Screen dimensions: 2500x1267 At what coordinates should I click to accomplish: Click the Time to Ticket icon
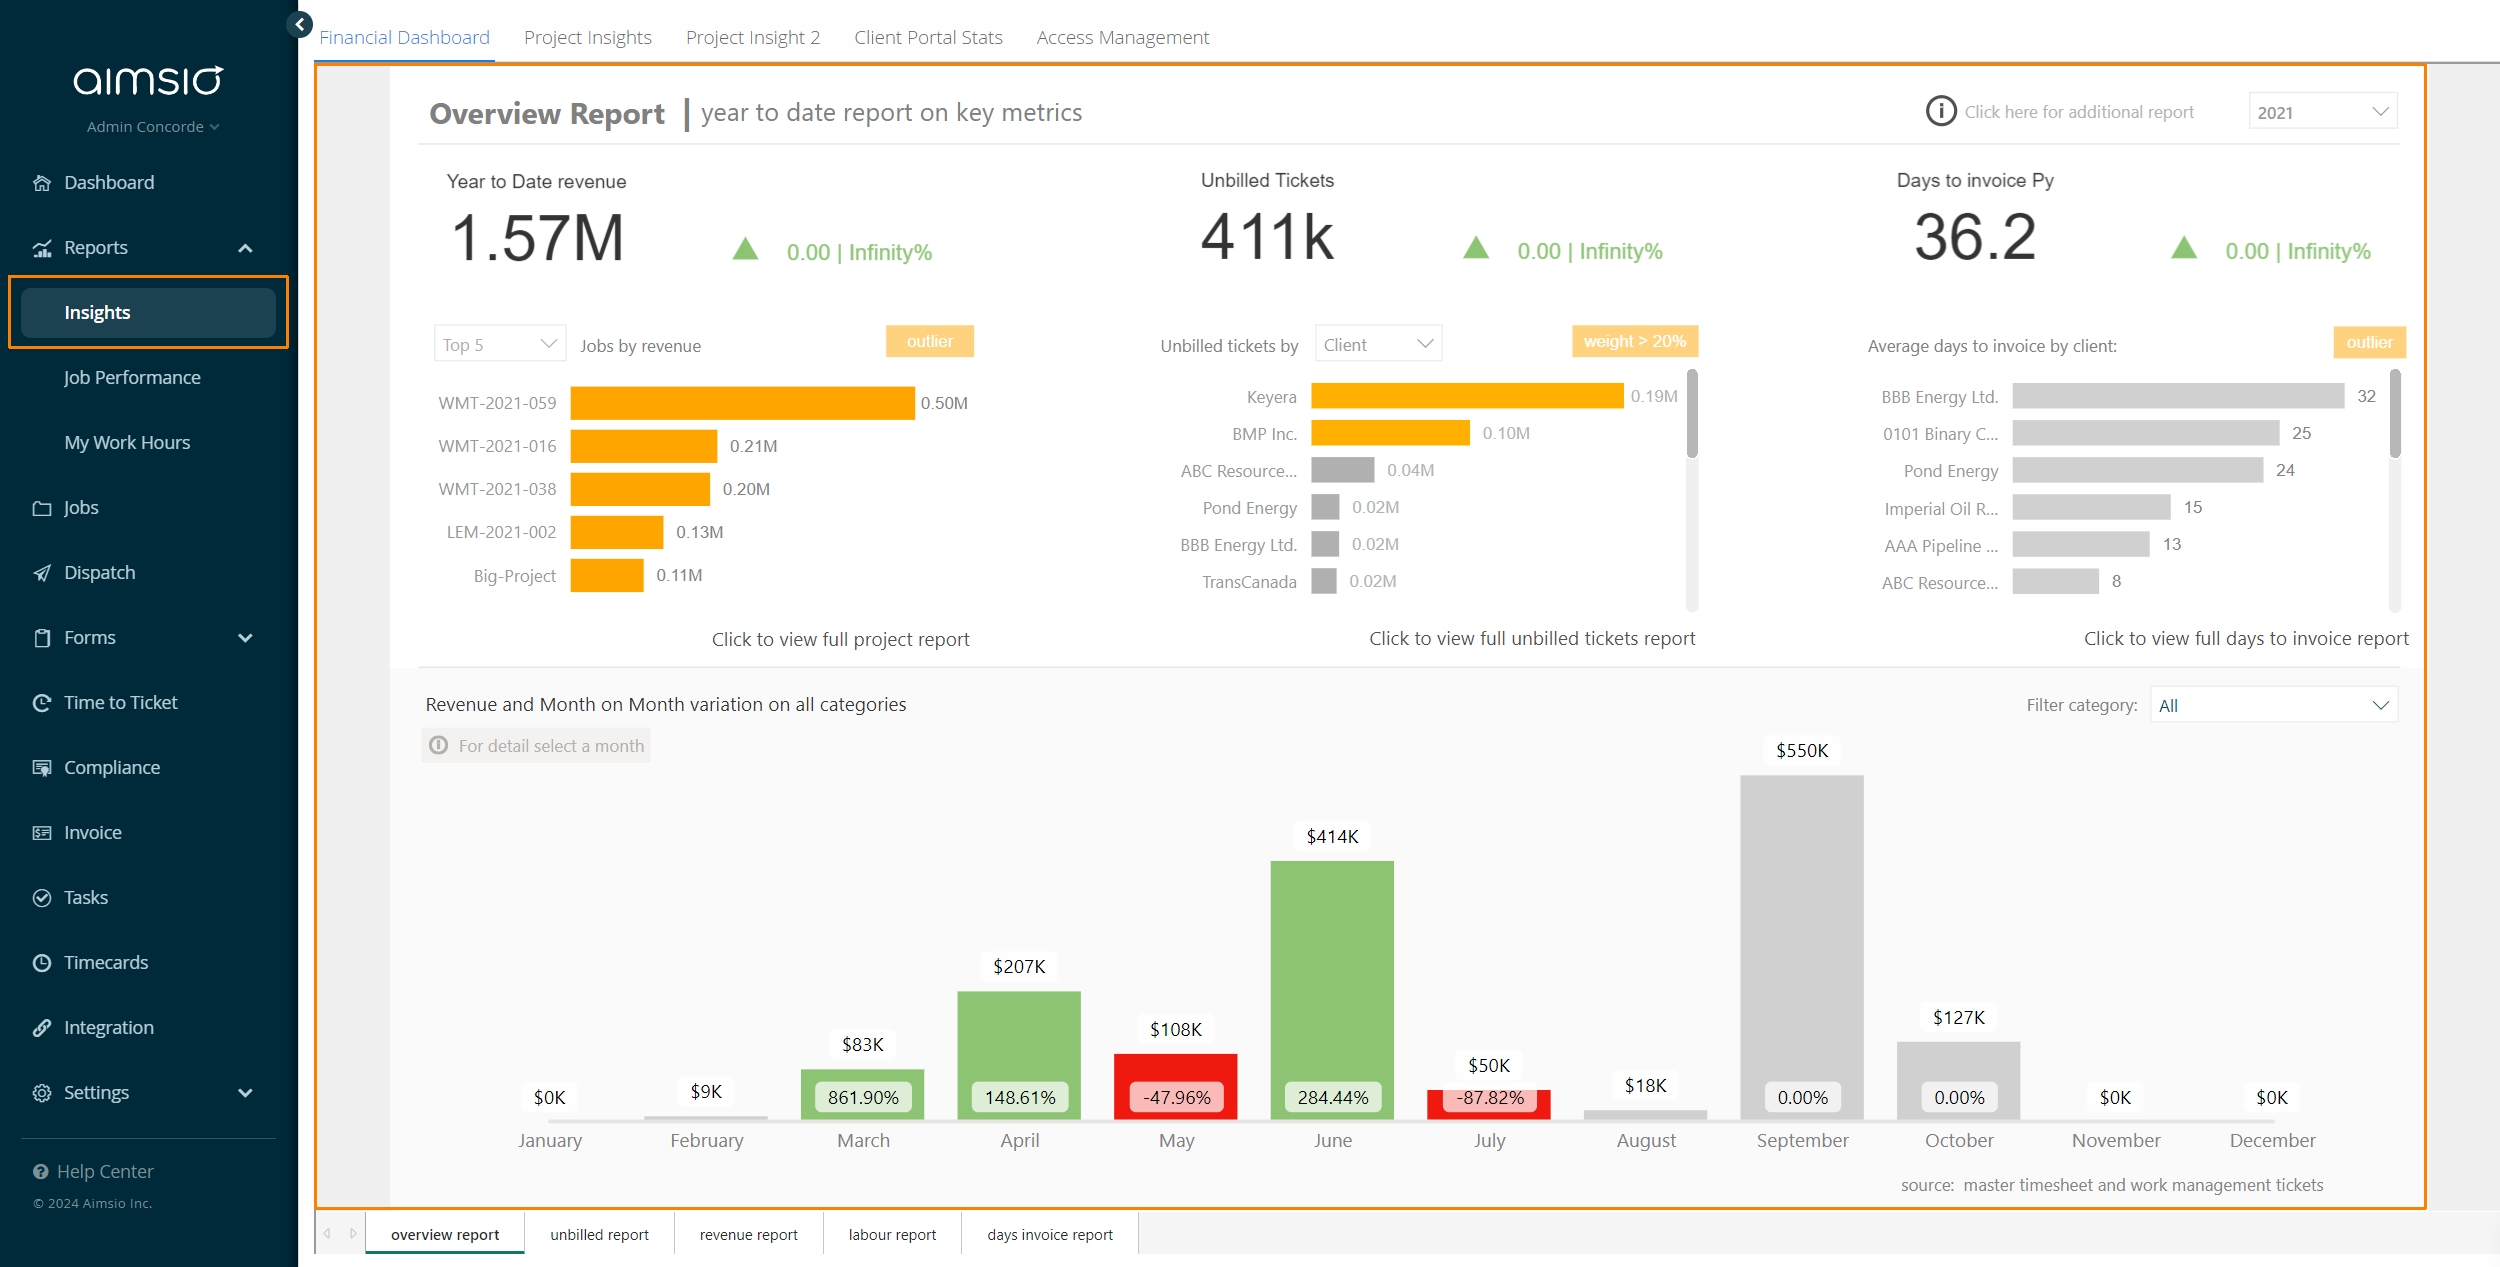pos(42,703)
